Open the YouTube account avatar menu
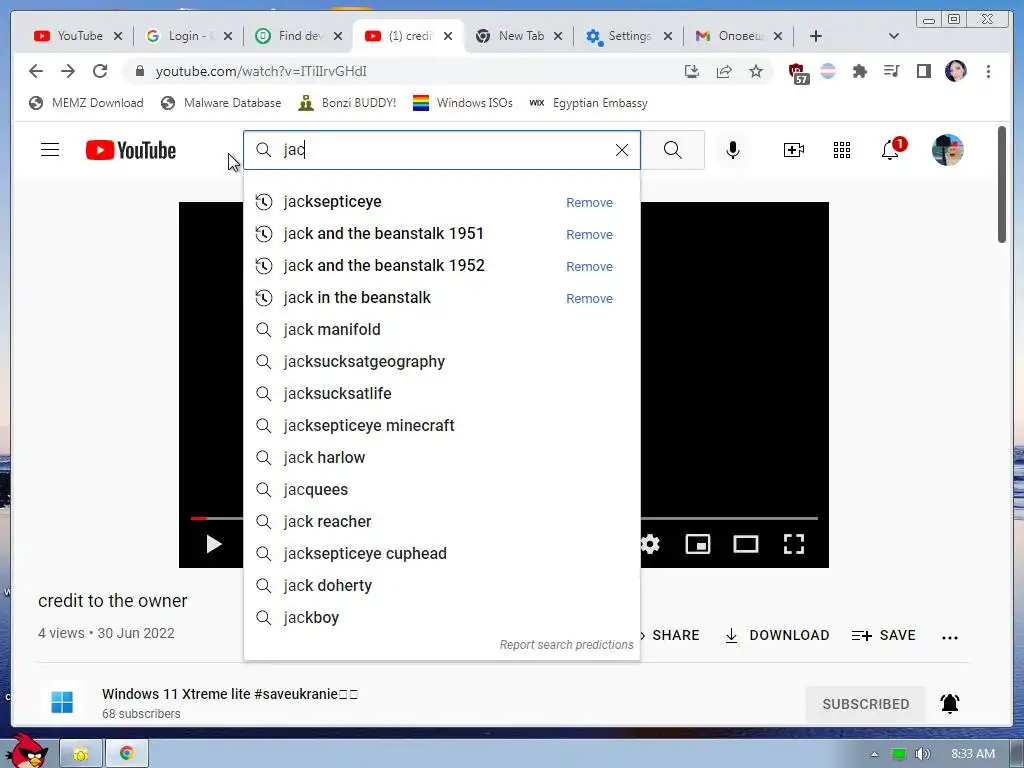The image size is (1024, 768). (x=948, y=150)
